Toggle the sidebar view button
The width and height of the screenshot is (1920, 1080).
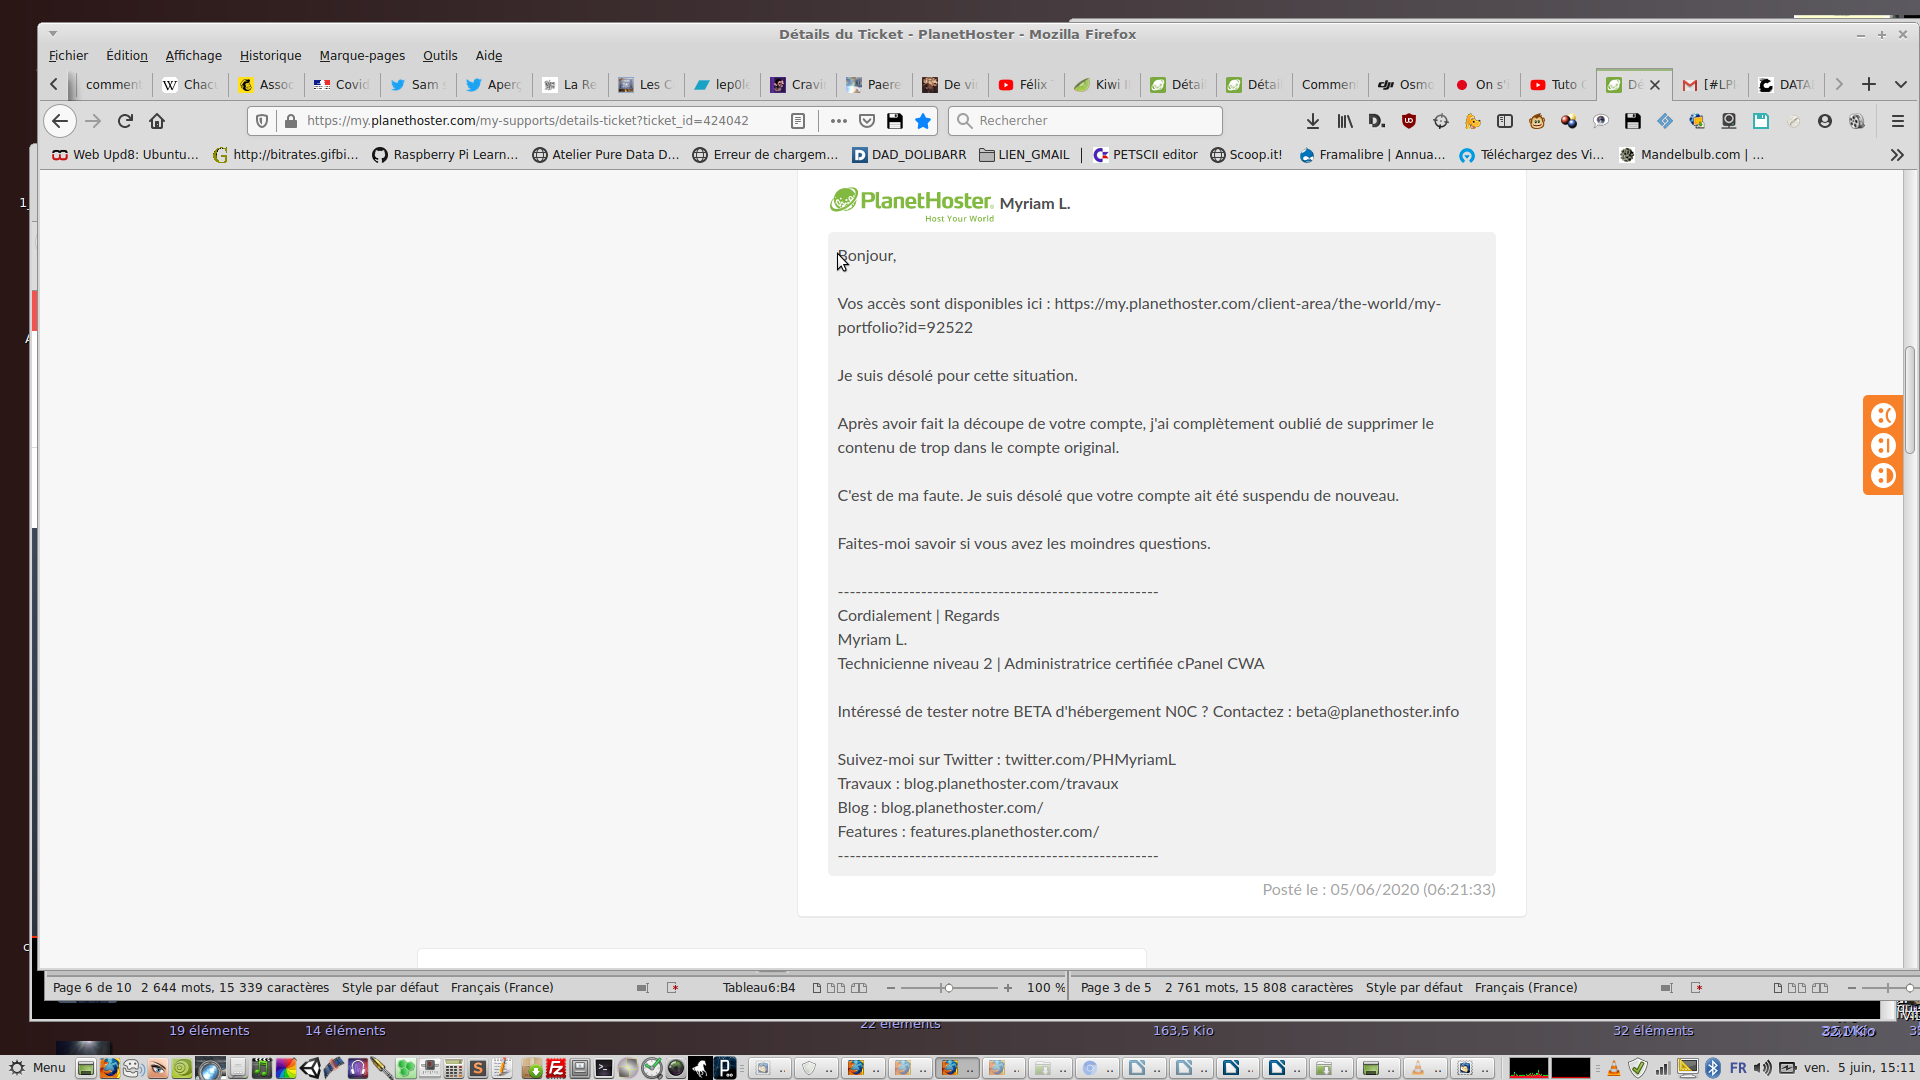pyautogui.click(x=1505, y=121)
